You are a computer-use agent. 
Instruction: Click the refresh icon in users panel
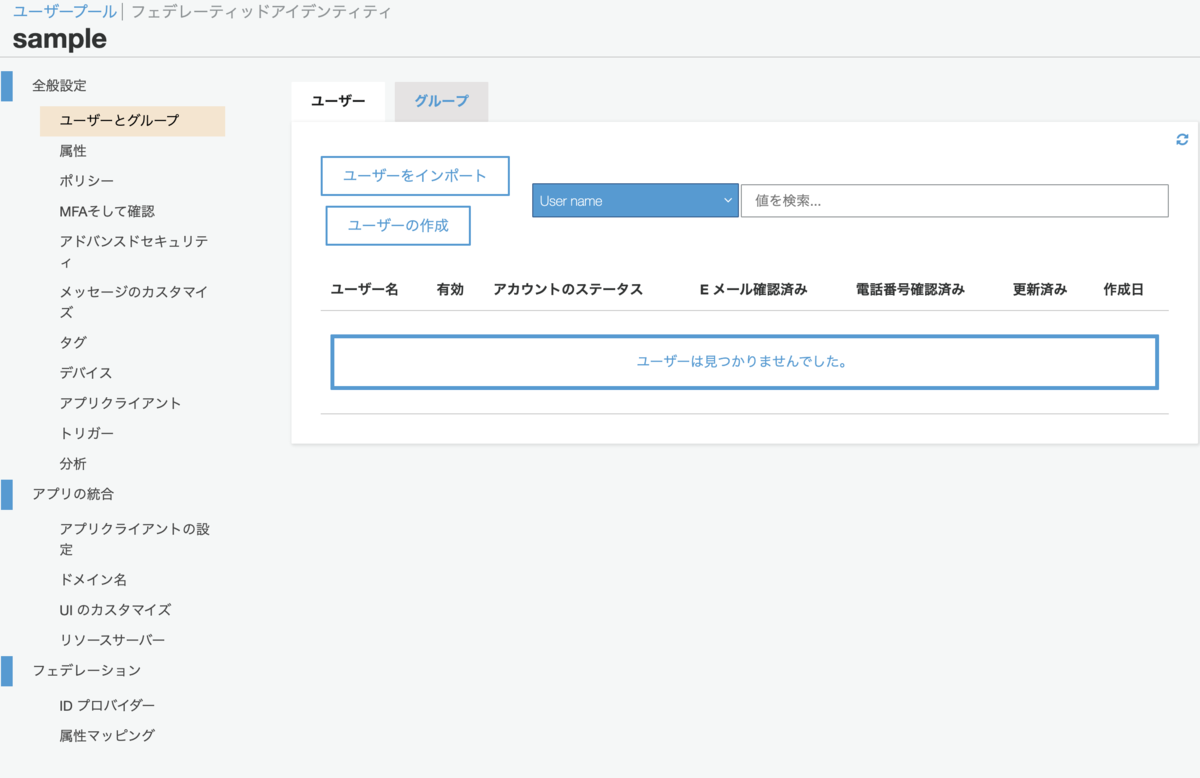1182,140
